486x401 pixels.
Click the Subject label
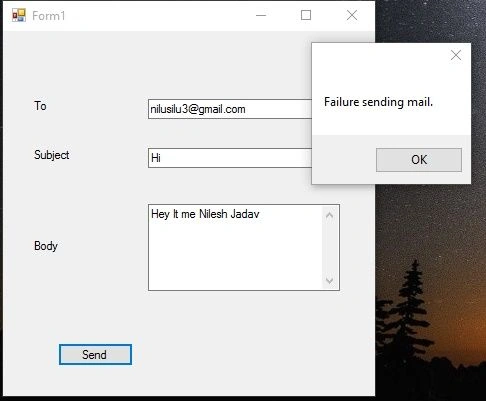[x=52, y=155]
